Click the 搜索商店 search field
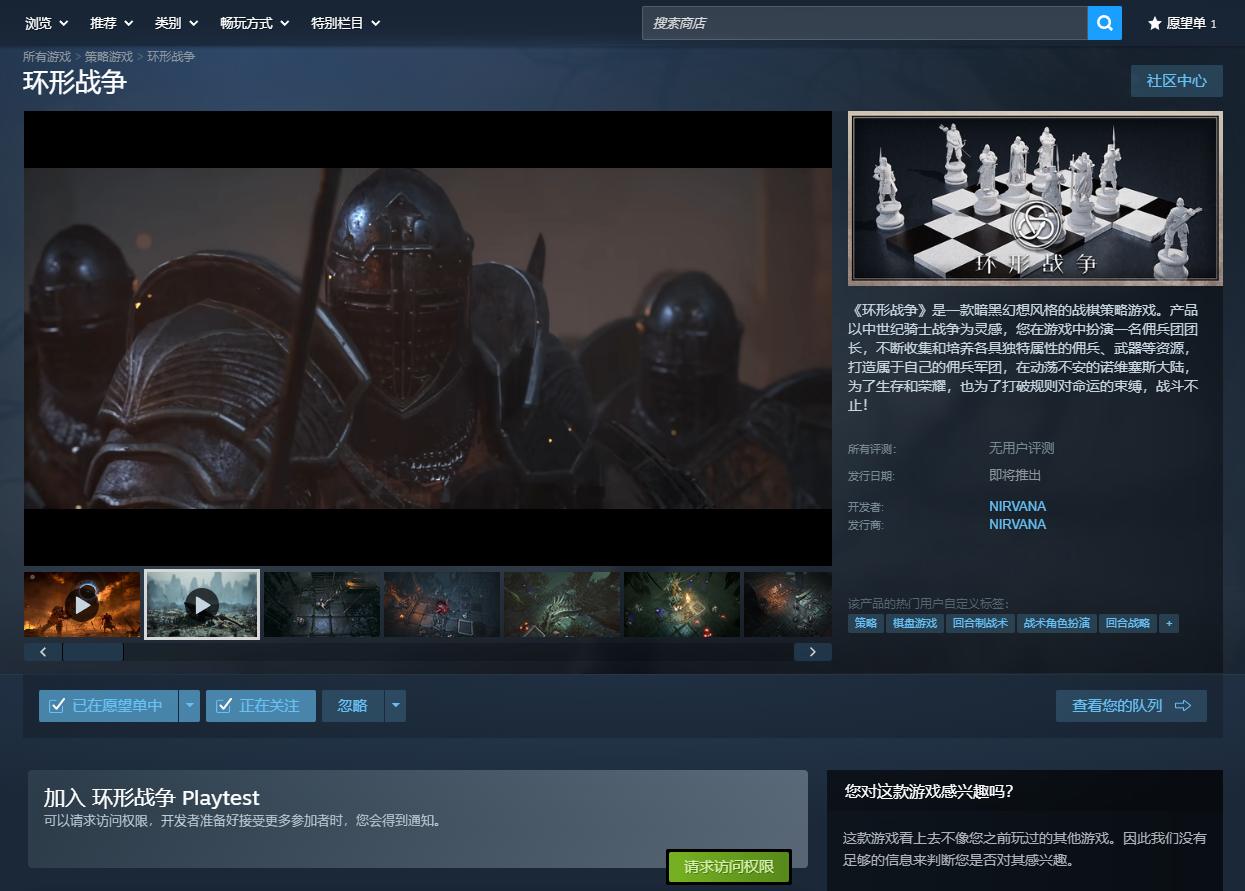 tap(865, 22)
